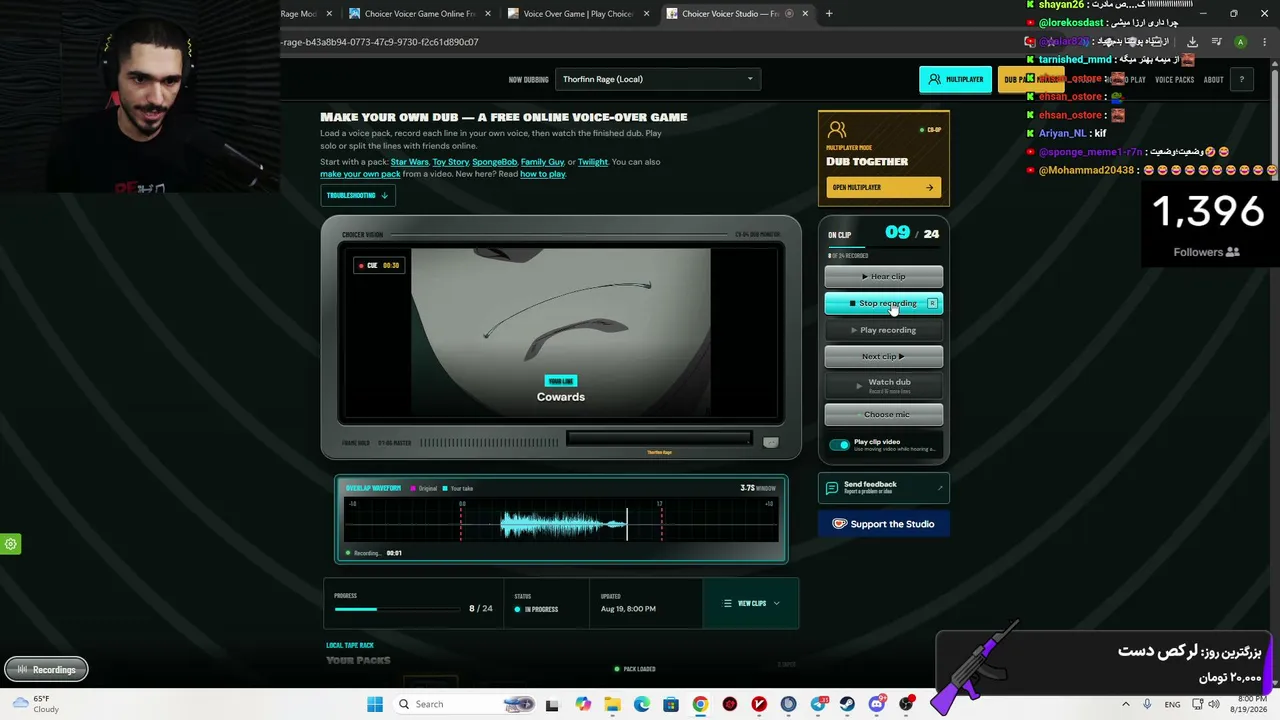This screenshot has width=1280, height=720.
Task: Open the volume control in system tray
Action: (x=1213, y=704)
